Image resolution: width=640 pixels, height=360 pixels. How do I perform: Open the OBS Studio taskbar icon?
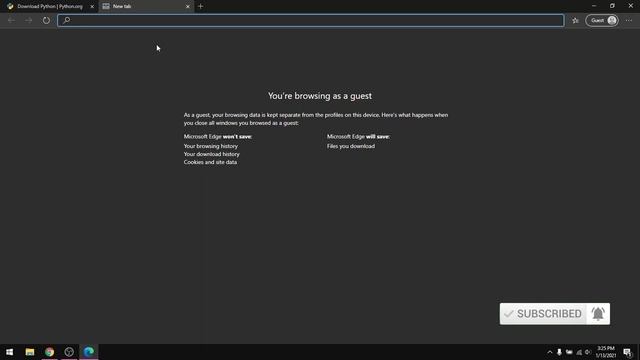click(x=69, y=352)
